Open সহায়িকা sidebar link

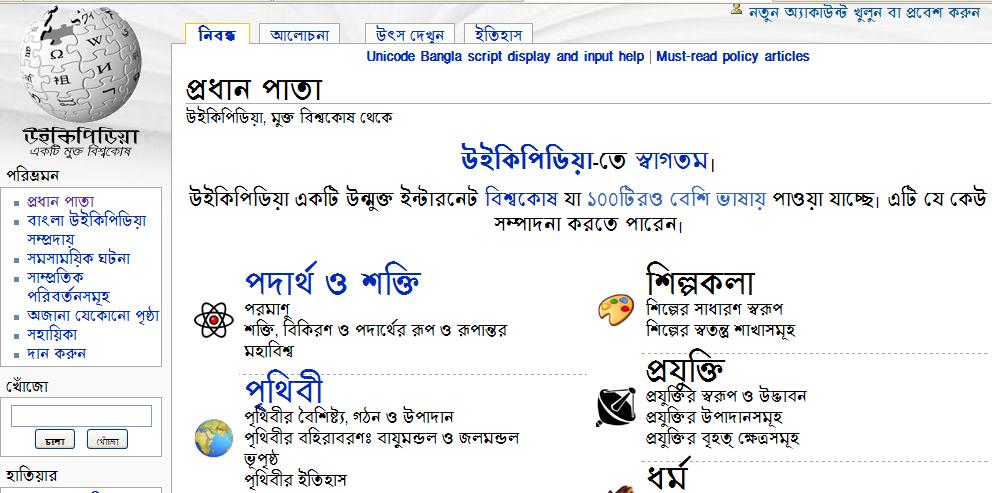52,334
